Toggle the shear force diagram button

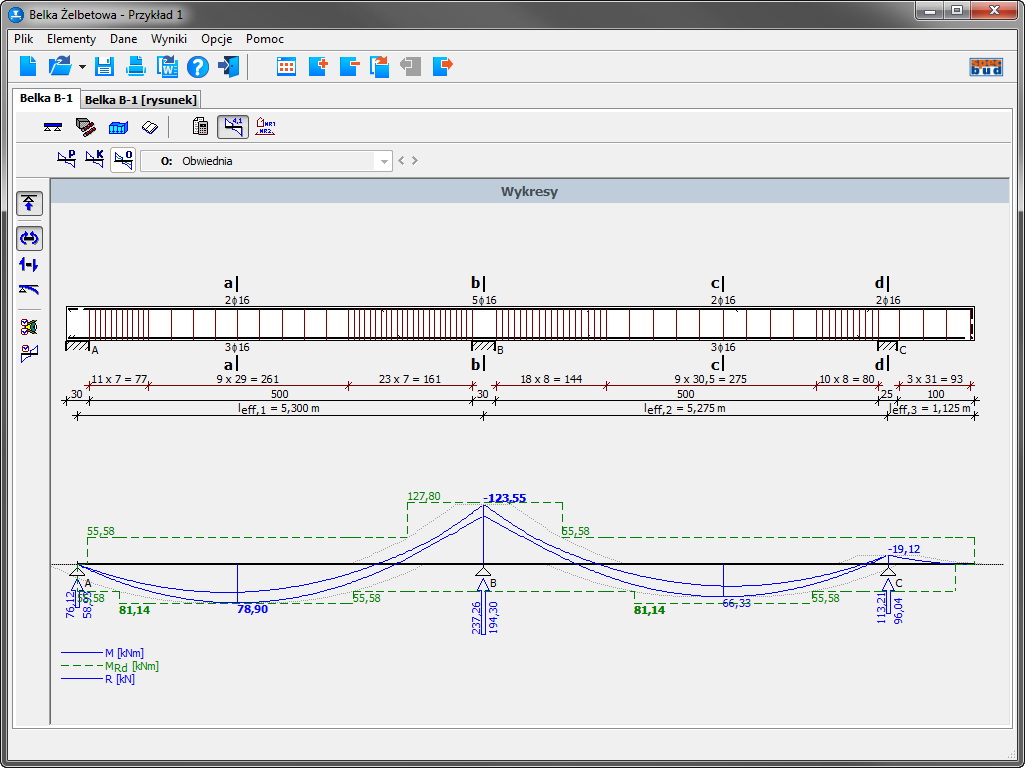(30, 265)
